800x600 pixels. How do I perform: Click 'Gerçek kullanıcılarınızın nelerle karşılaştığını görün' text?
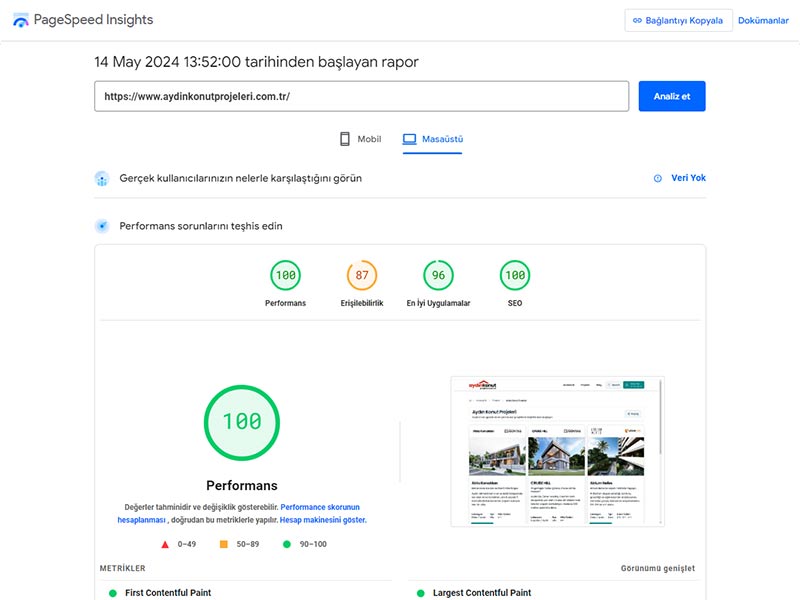240,178
